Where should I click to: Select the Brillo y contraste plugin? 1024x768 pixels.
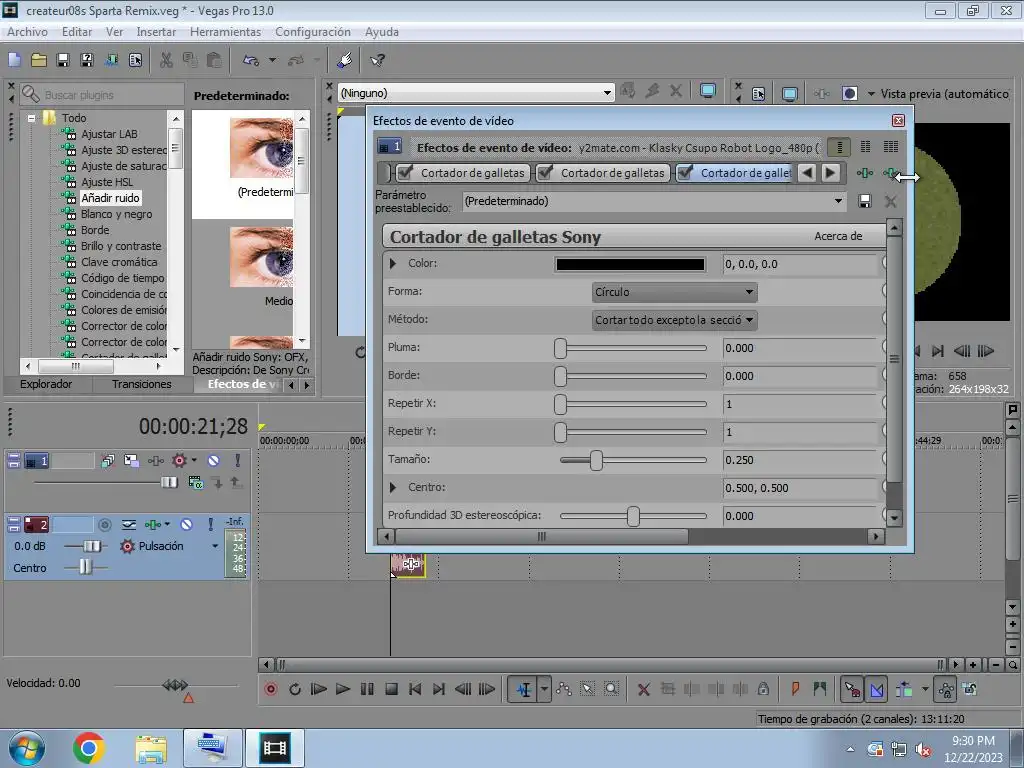coord(121,246)
